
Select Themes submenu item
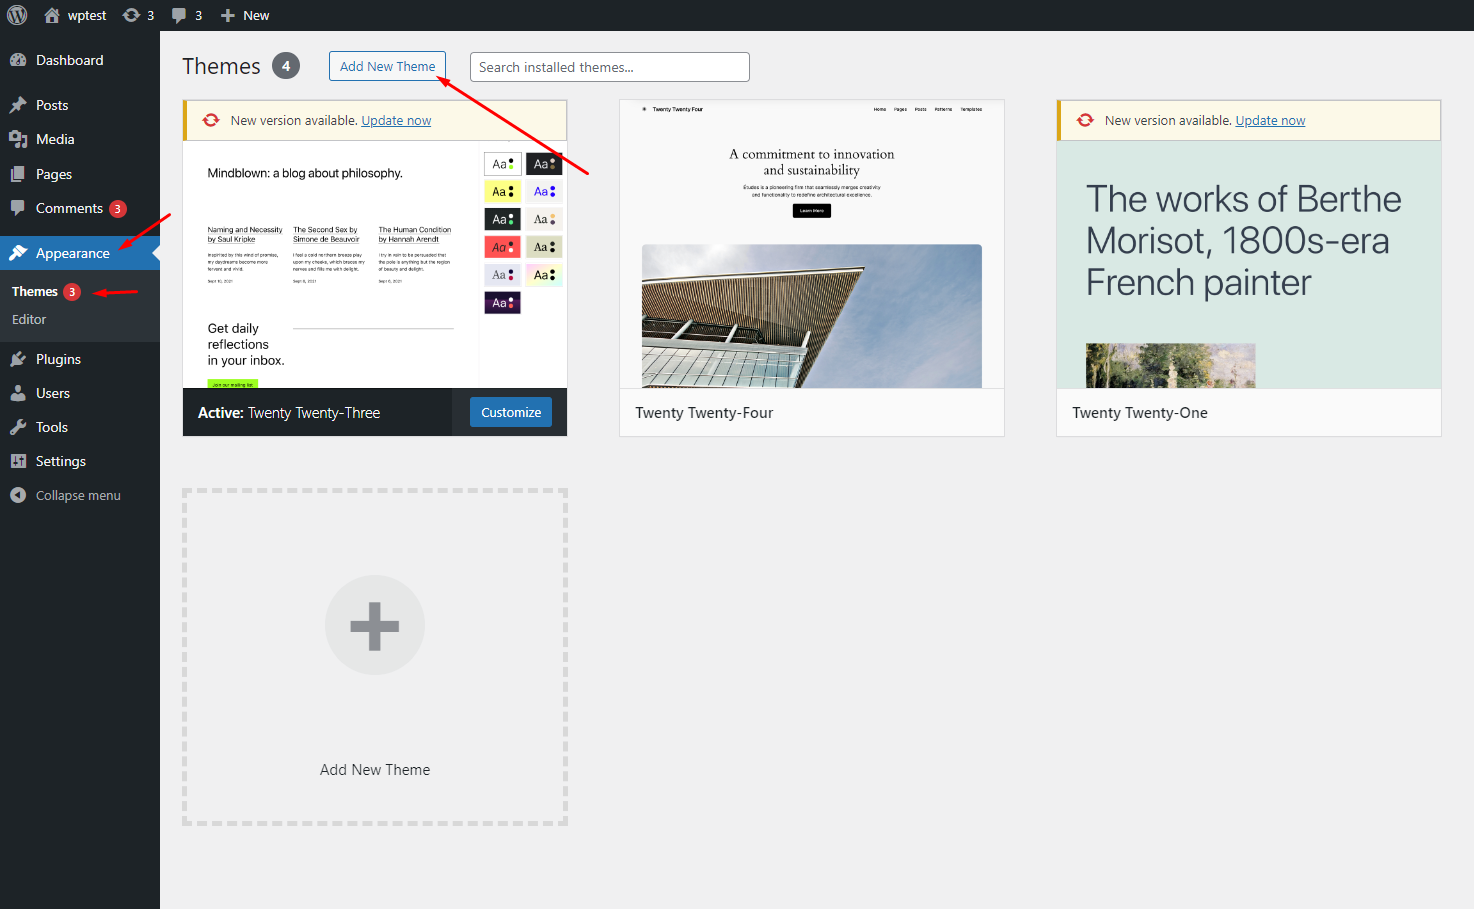pyautogui.click(x=35, y=291)
